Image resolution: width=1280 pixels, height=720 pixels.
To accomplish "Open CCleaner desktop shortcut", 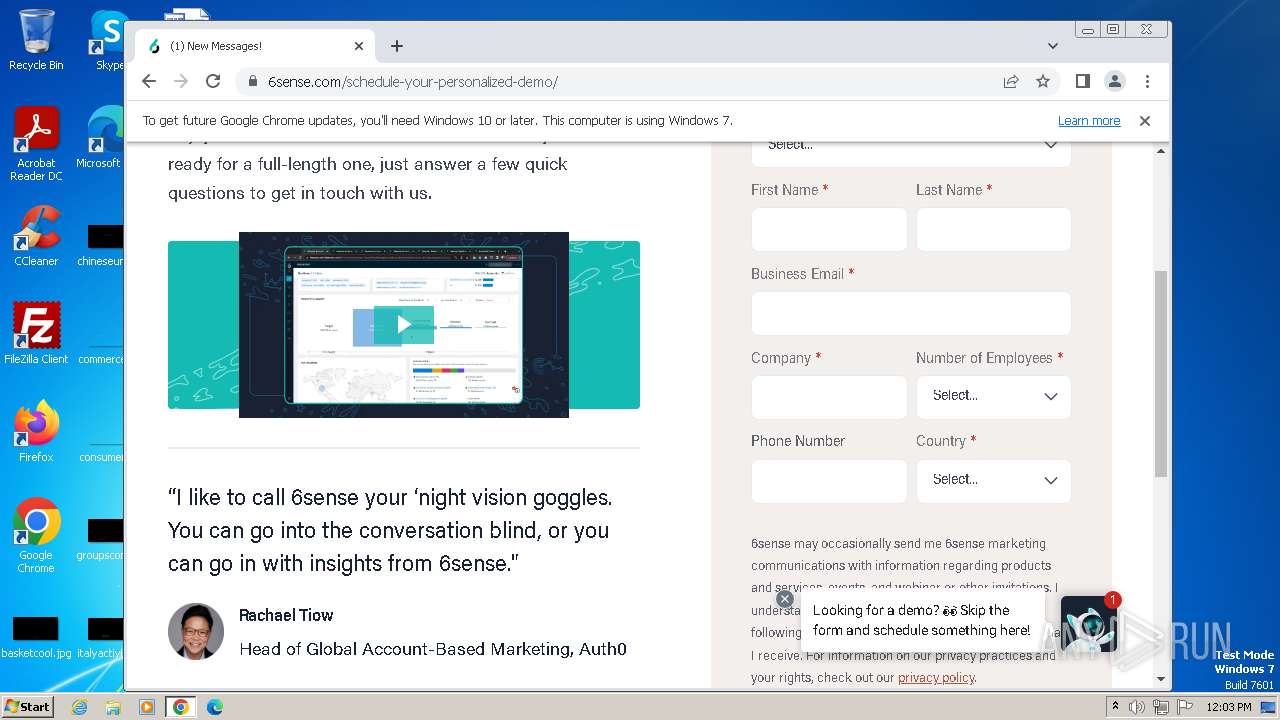I will point(36,236).
